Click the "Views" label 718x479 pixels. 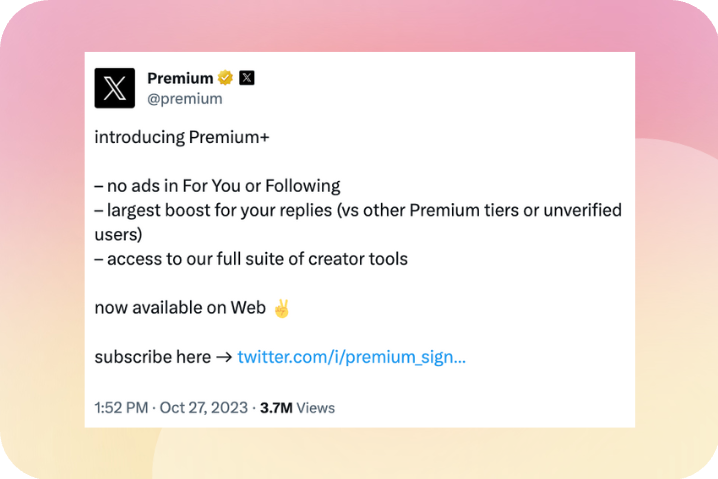315,408
